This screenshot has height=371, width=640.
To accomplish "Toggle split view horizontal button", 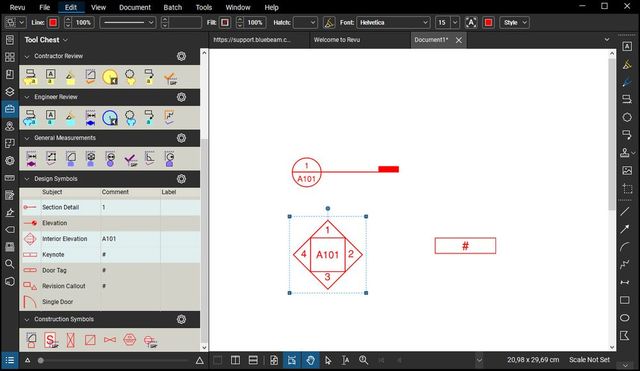I will point(253,360).
